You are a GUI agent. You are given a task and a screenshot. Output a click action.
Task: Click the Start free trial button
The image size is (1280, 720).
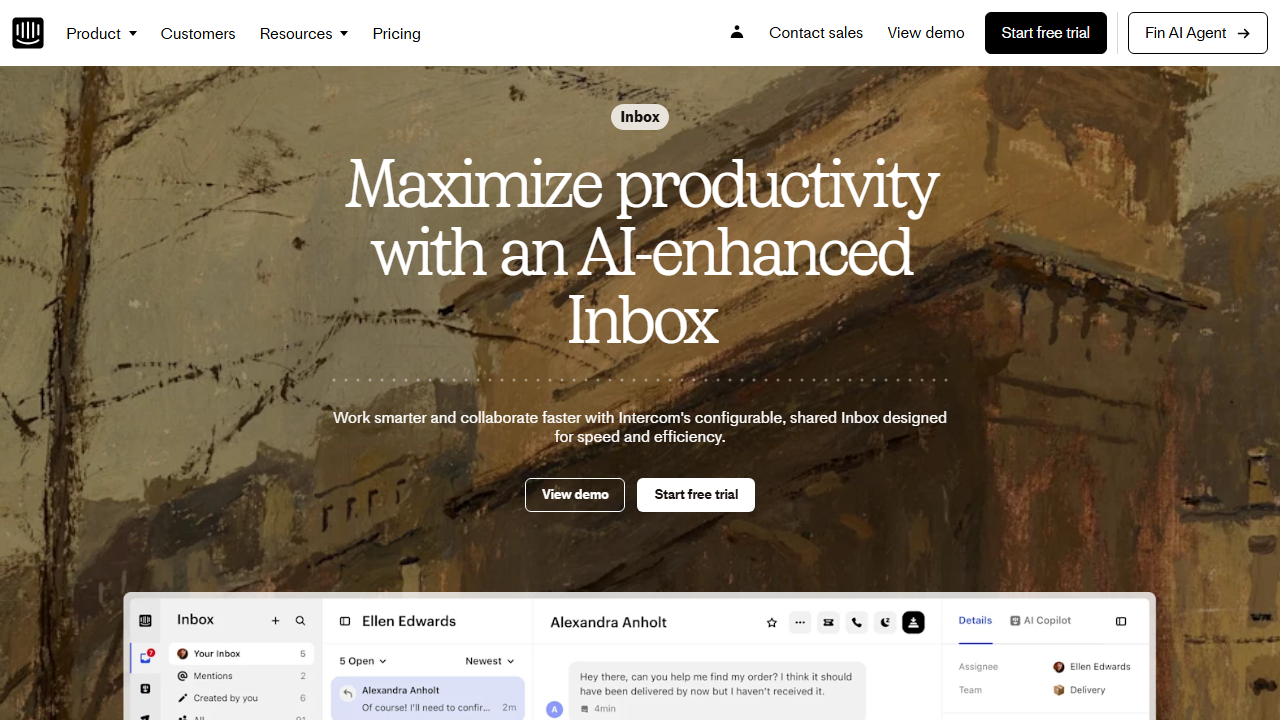[x=1045, y=32]
